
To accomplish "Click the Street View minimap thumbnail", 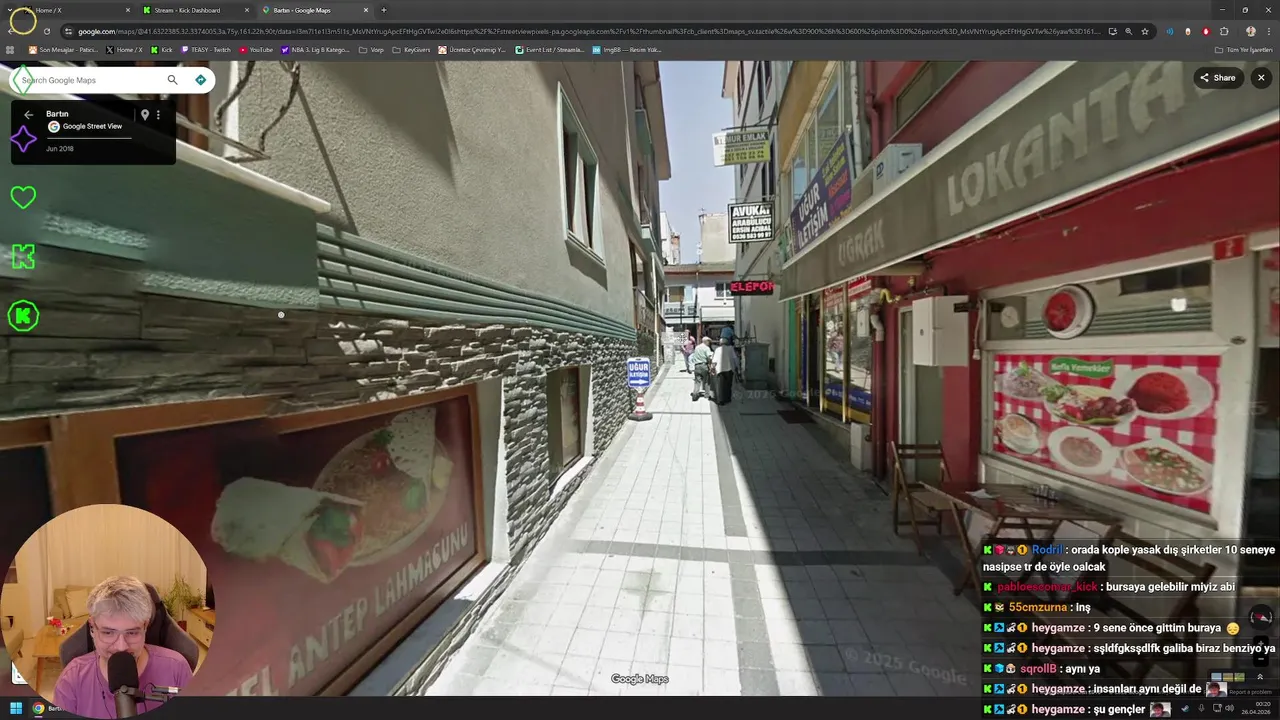I will [1228, 677].
